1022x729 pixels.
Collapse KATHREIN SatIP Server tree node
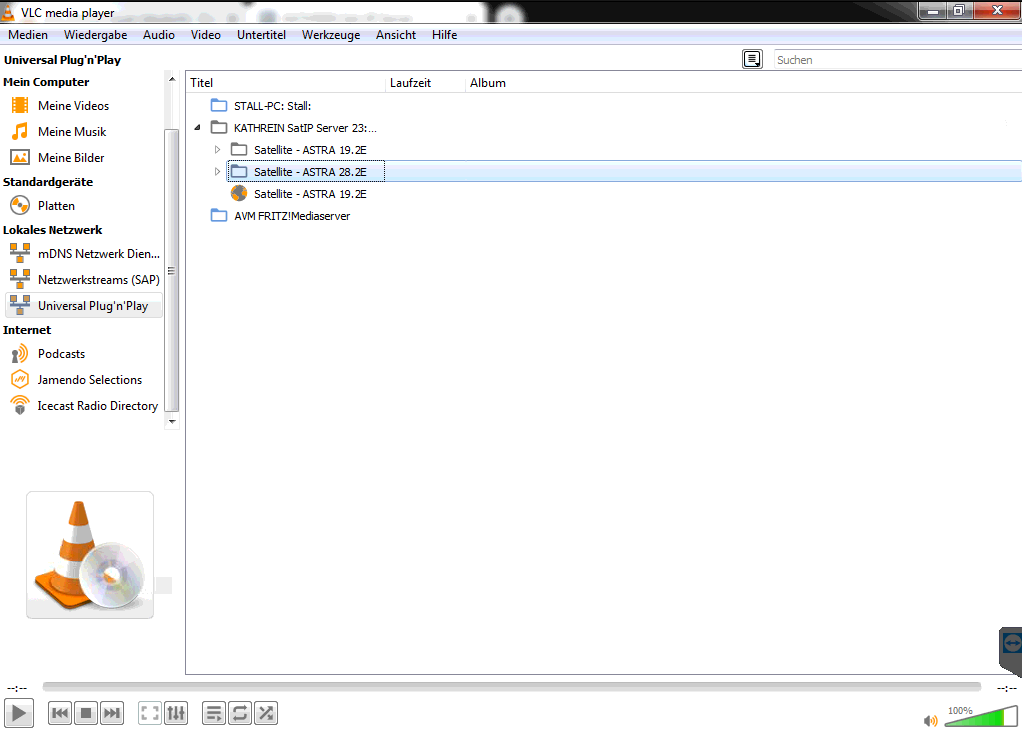click(197, 128)
